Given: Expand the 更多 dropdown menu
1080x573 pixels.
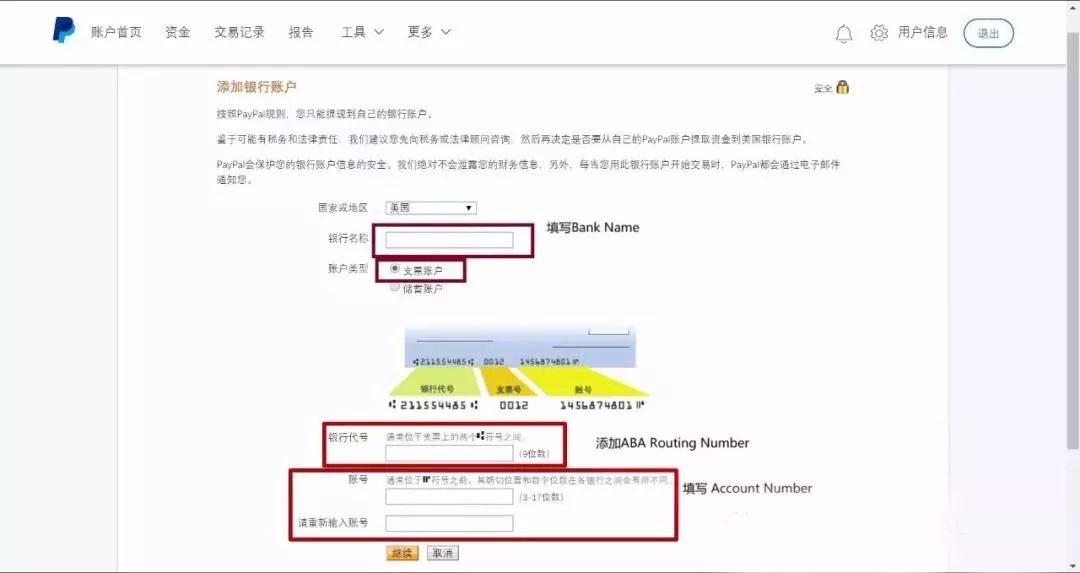Looking at the screenshot, I should (x=428, y=32).
